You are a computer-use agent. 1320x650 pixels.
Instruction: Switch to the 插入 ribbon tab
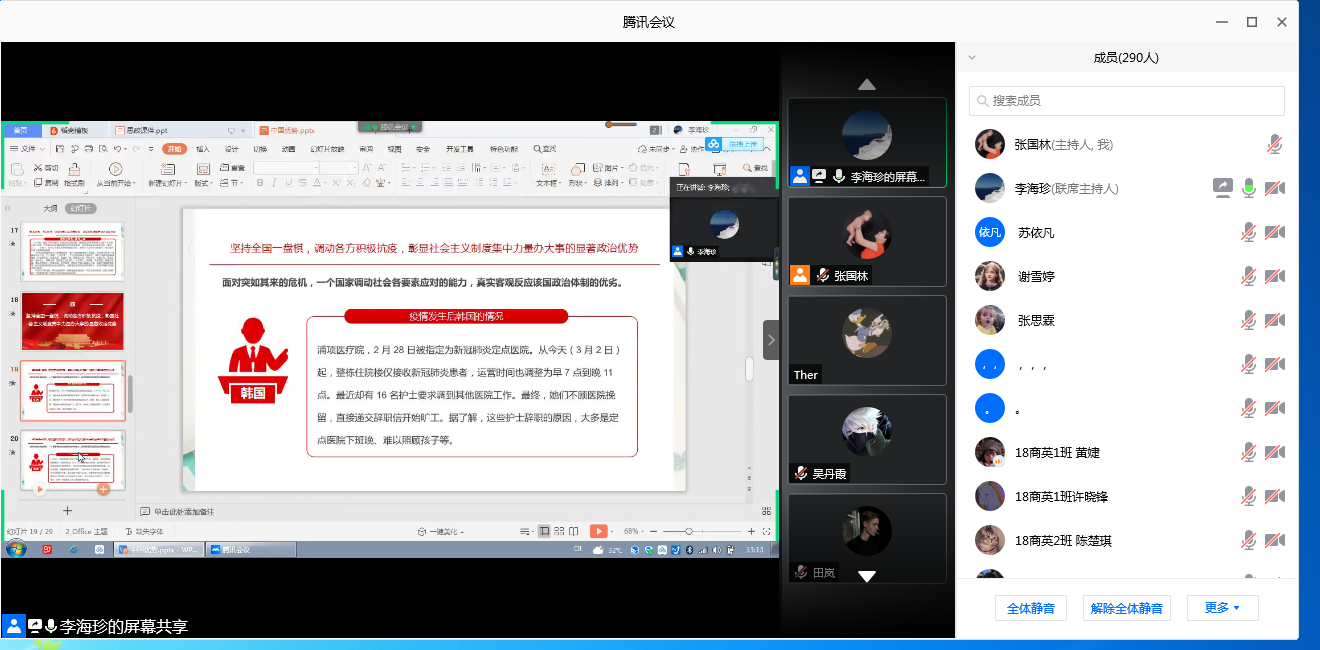[202, 147]
